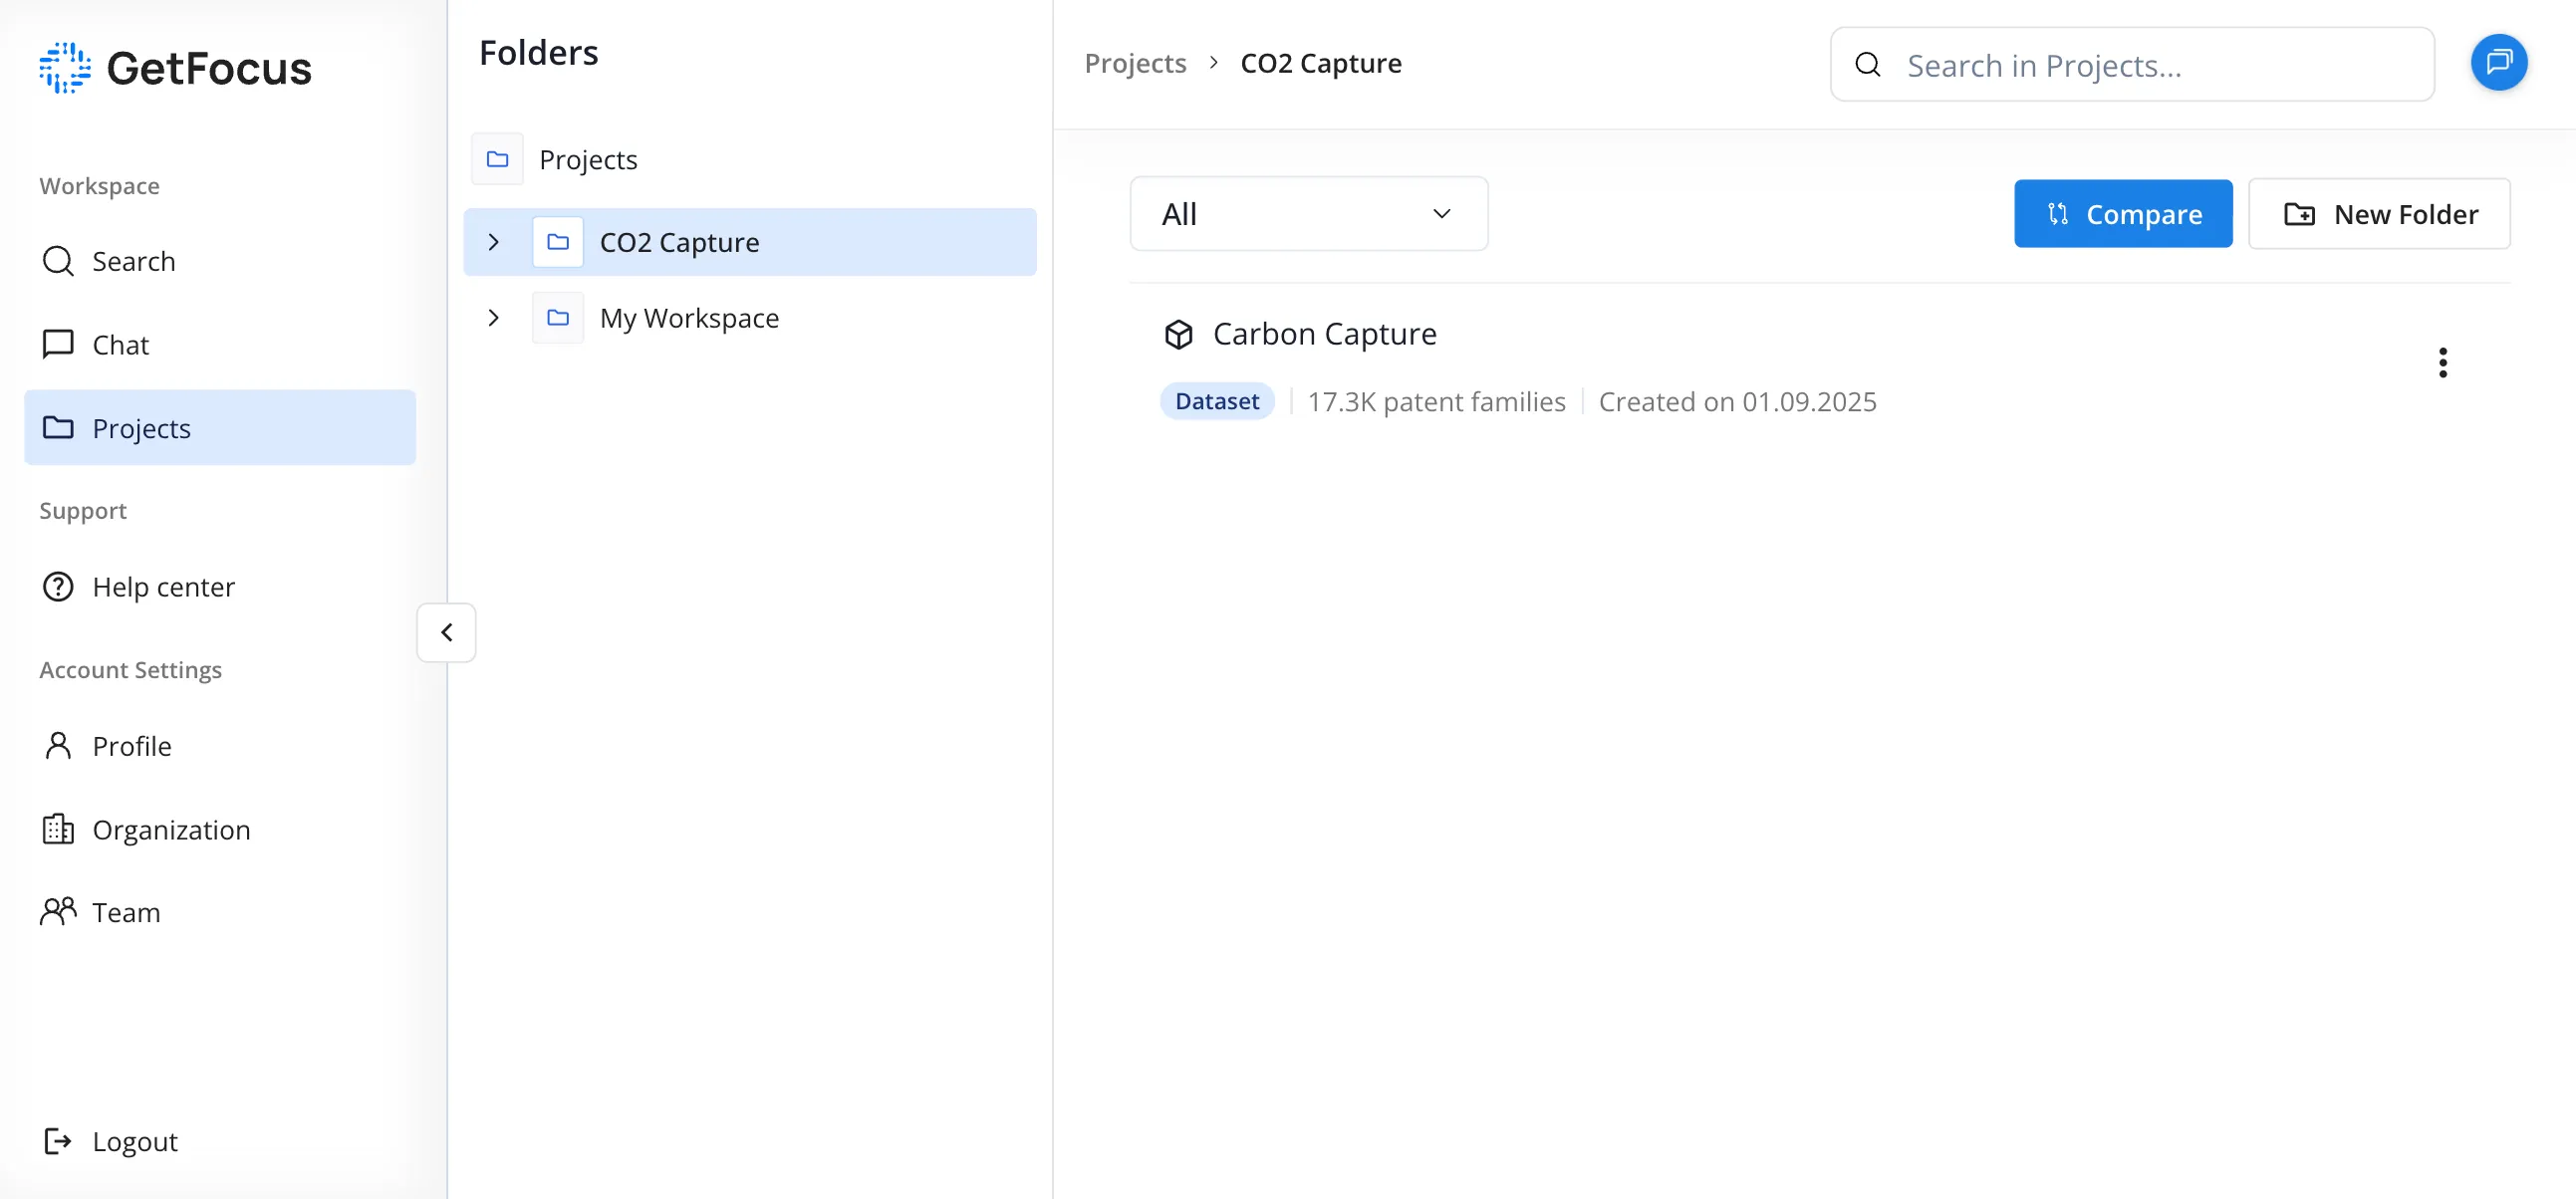The height and width of the screenshot is (1199, 2576).
Task: Click the Team people icon
Action: point(58,912)
